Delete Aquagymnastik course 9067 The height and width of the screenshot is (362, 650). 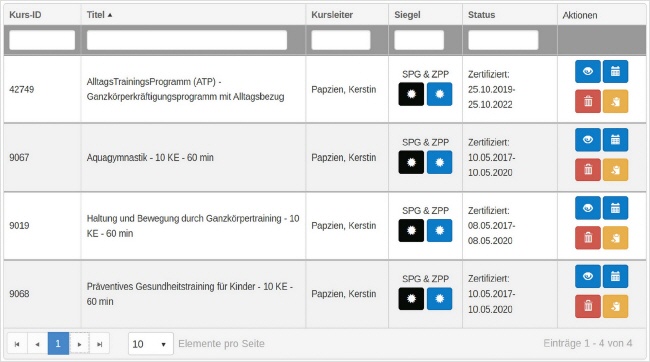click(587, 170)
